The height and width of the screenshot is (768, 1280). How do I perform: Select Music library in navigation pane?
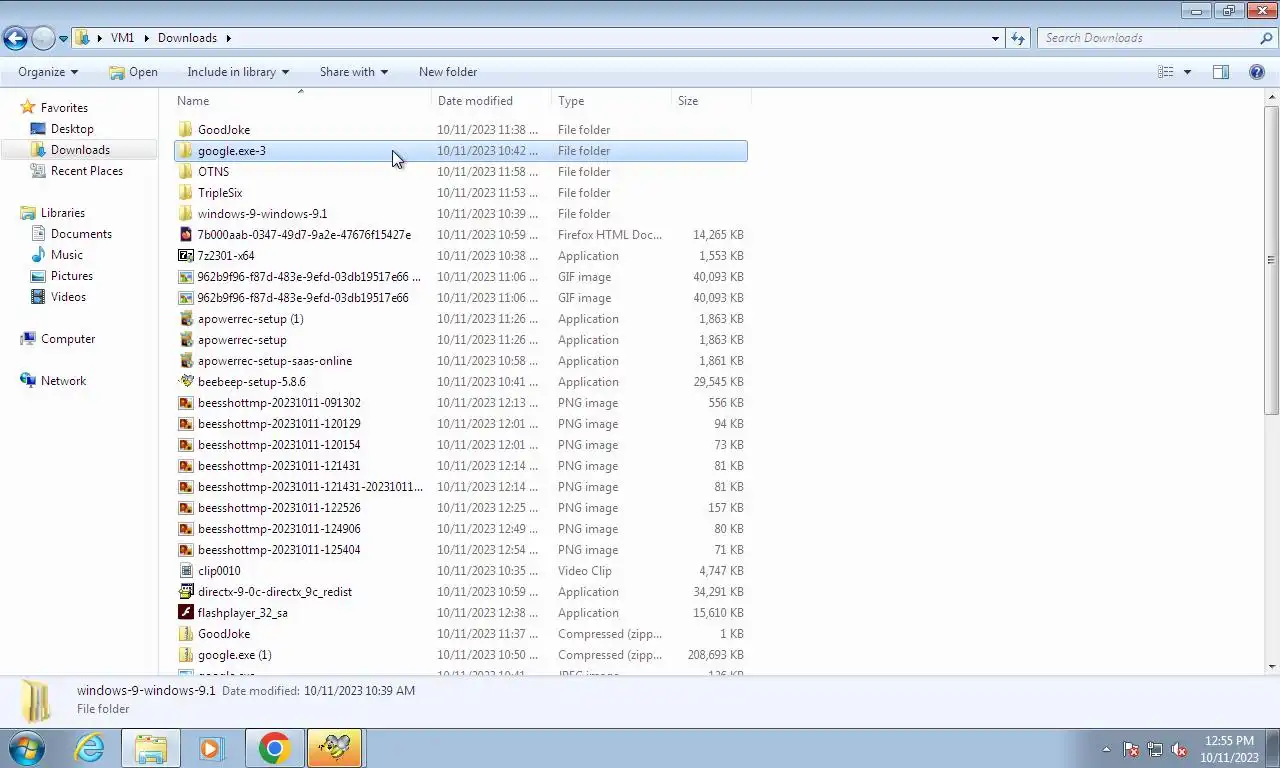click(x=67, y=255)
